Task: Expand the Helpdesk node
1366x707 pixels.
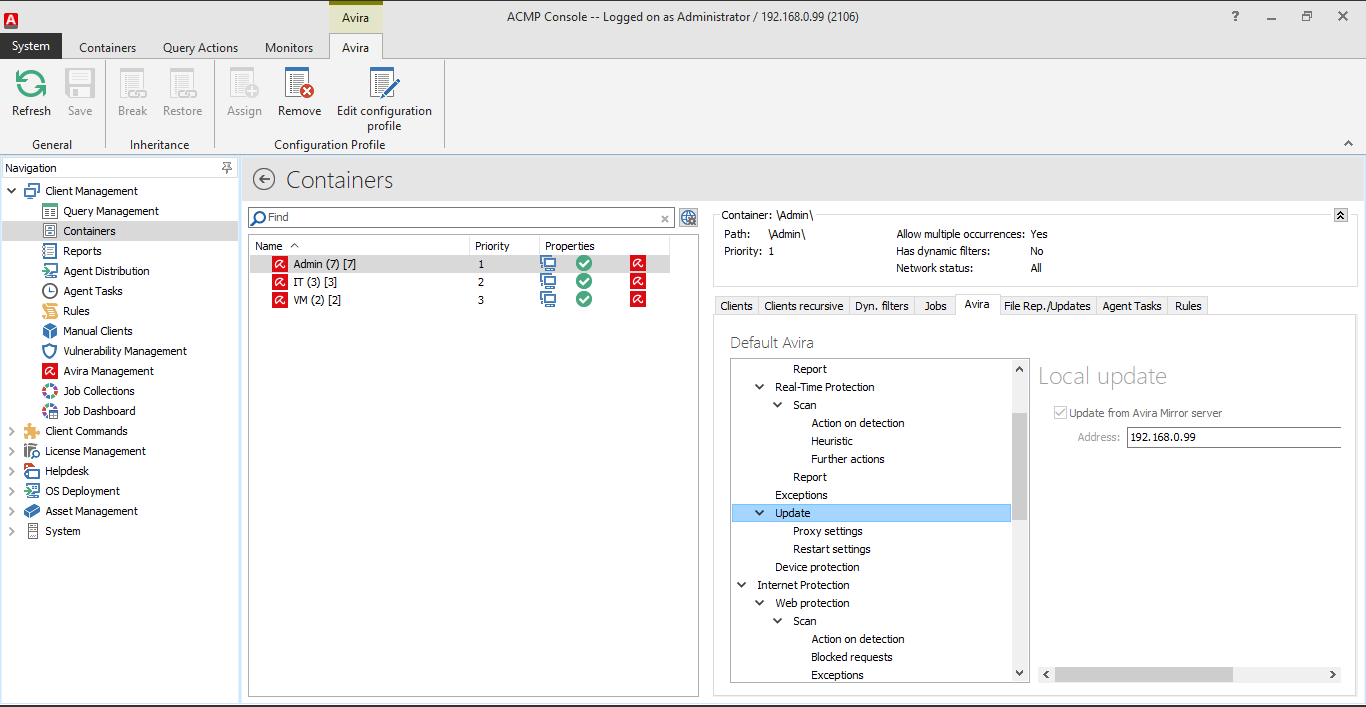Action: [x=12, y=471]
